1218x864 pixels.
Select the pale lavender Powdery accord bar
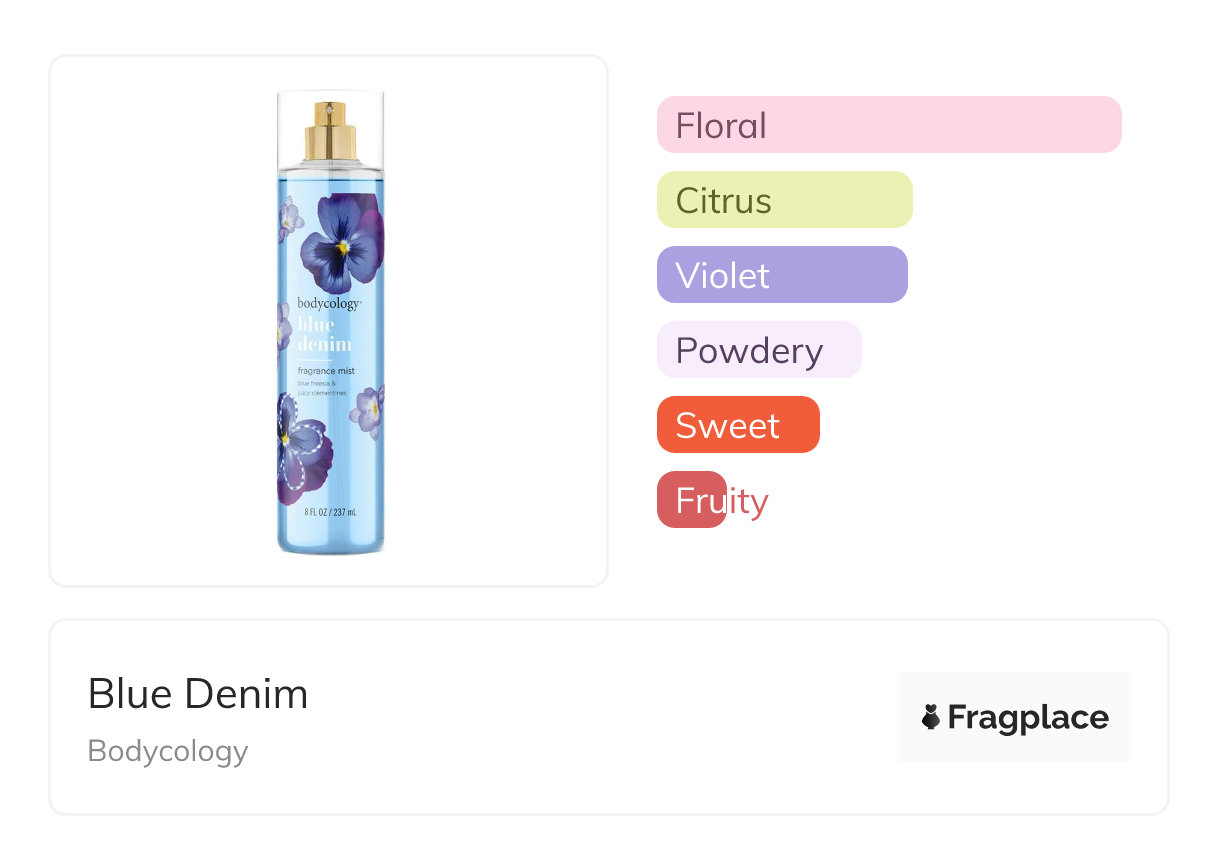tap(758, 350)
